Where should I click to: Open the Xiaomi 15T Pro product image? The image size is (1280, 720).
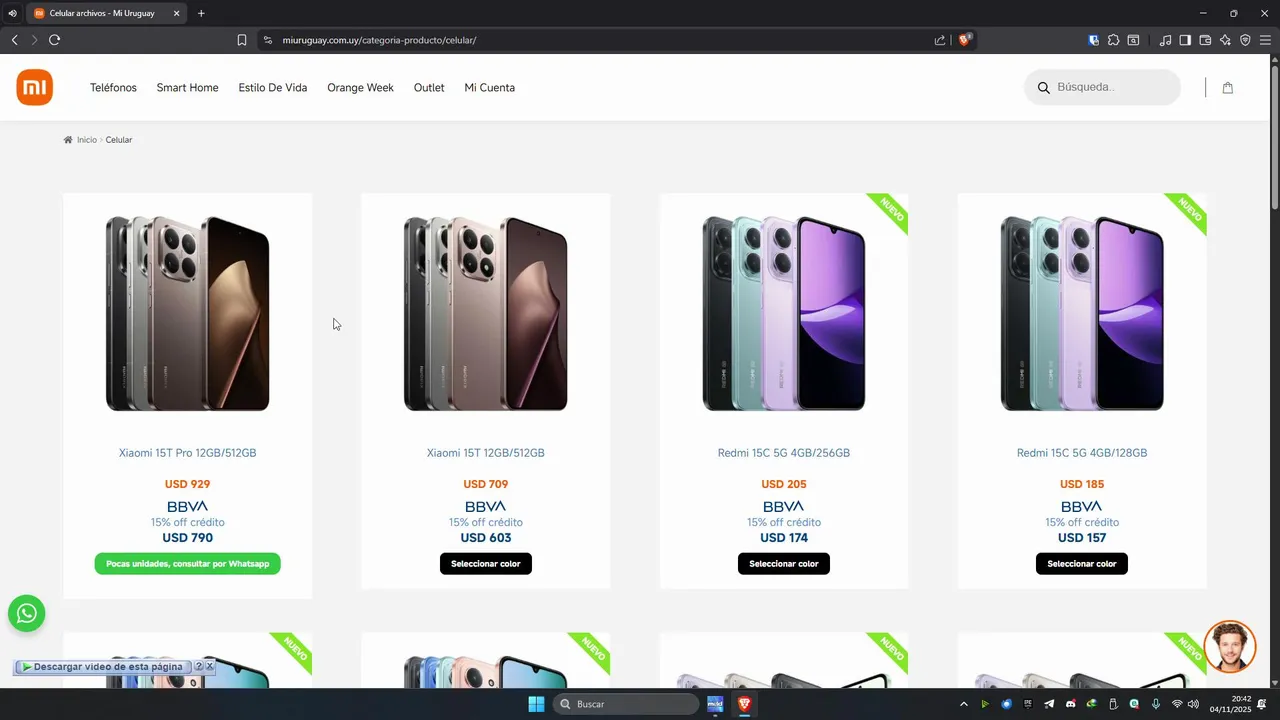[188, 312]
